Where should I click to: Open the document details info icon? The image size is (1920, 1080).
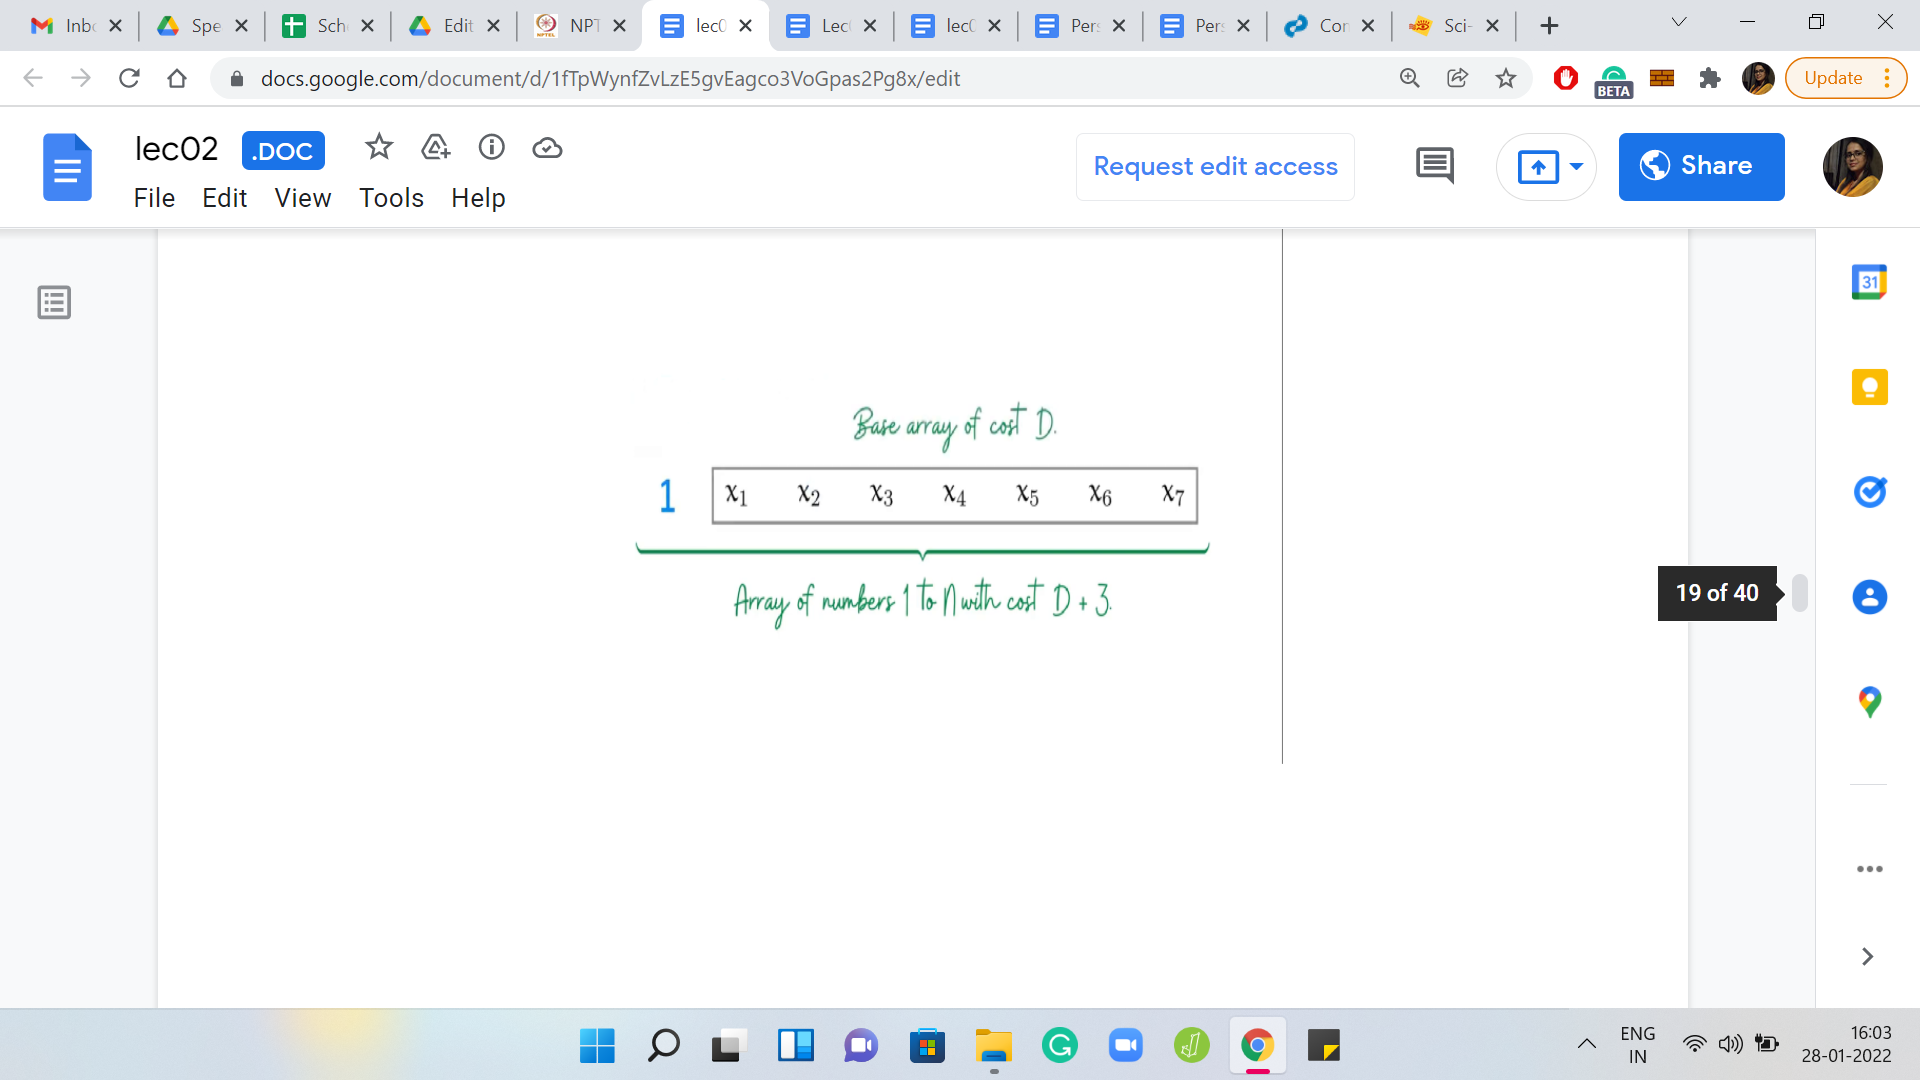coord(491,148)
